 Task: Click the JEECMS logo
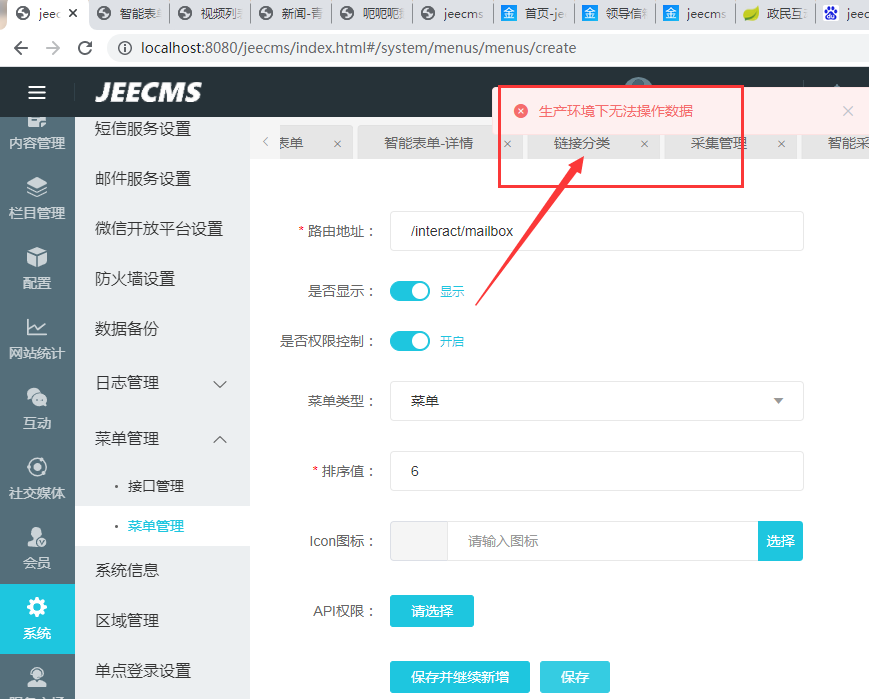coord(149,92)
